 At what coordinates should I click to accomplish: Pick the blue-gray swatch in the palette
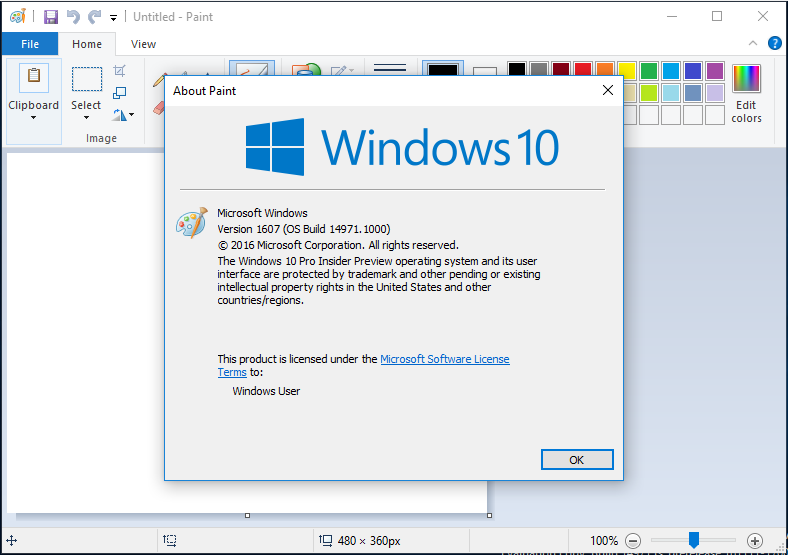coord(693,93)
